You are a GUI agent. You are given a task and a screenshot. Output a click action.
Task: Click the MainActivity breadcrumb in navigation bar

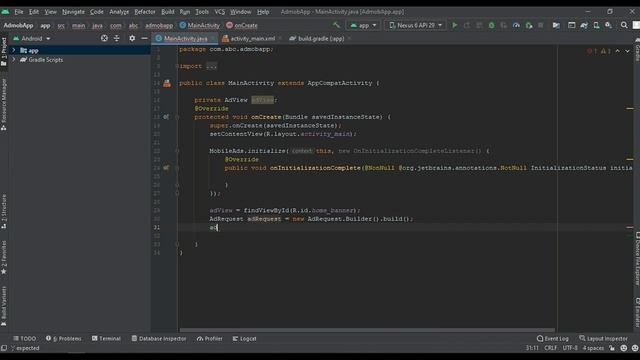[x=200, y=25]
